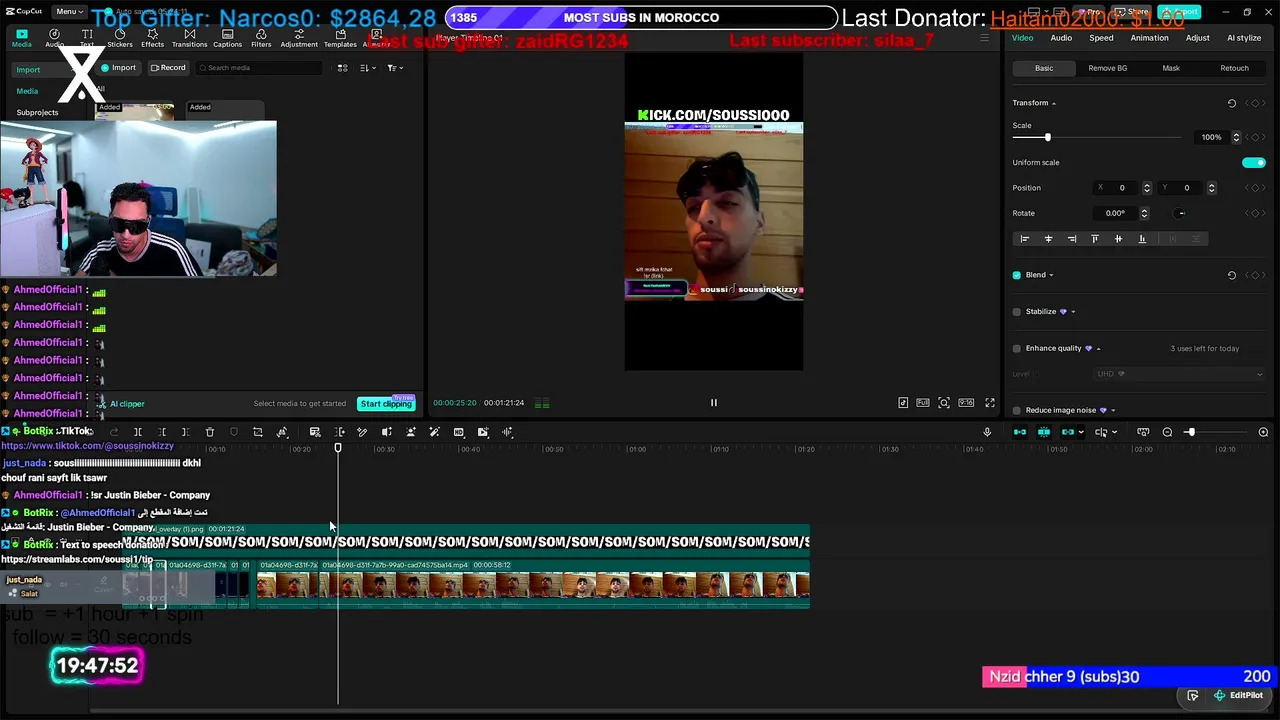Enter fullscreen preview mode
The width and height of the screenshot is (1280, 720).
[x=990, y=403]
